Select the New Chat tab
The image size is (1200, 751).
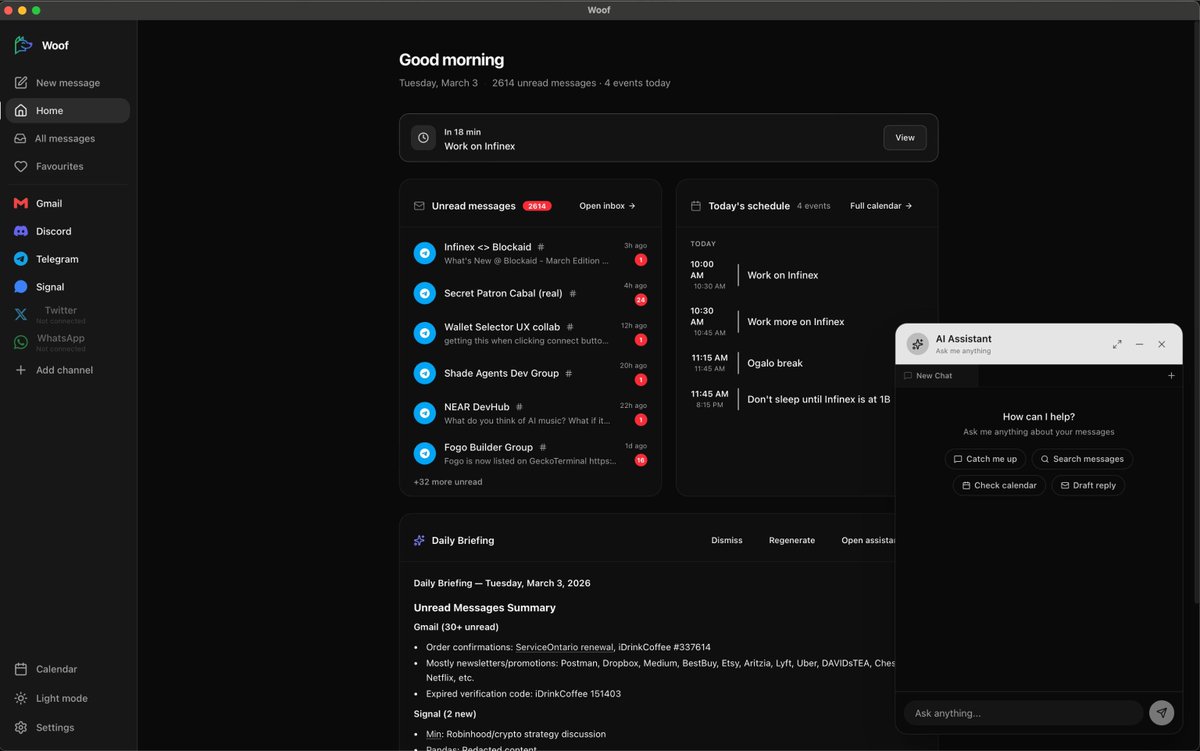(x=937, y=376)
